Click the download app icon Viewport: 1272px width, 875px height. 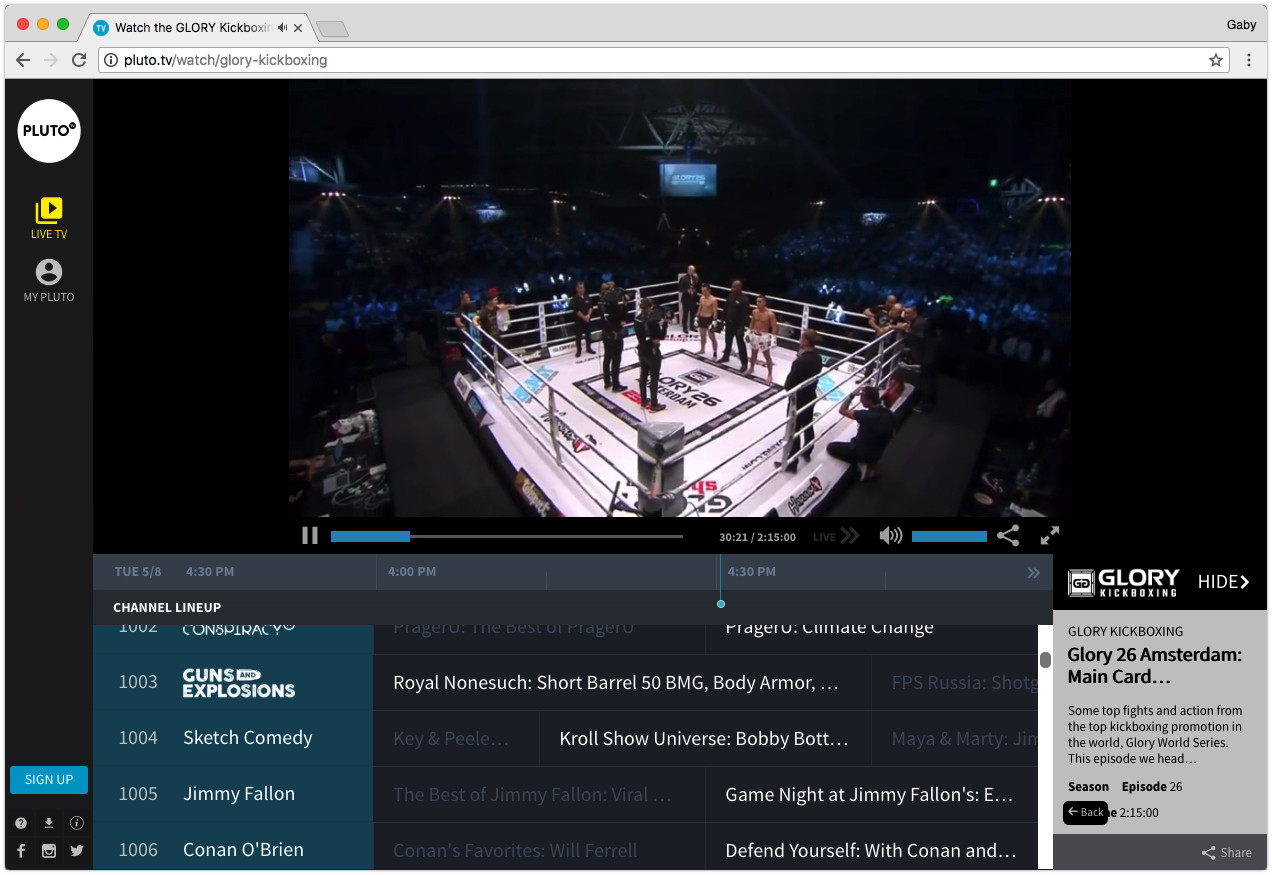(x=48, y=822)
